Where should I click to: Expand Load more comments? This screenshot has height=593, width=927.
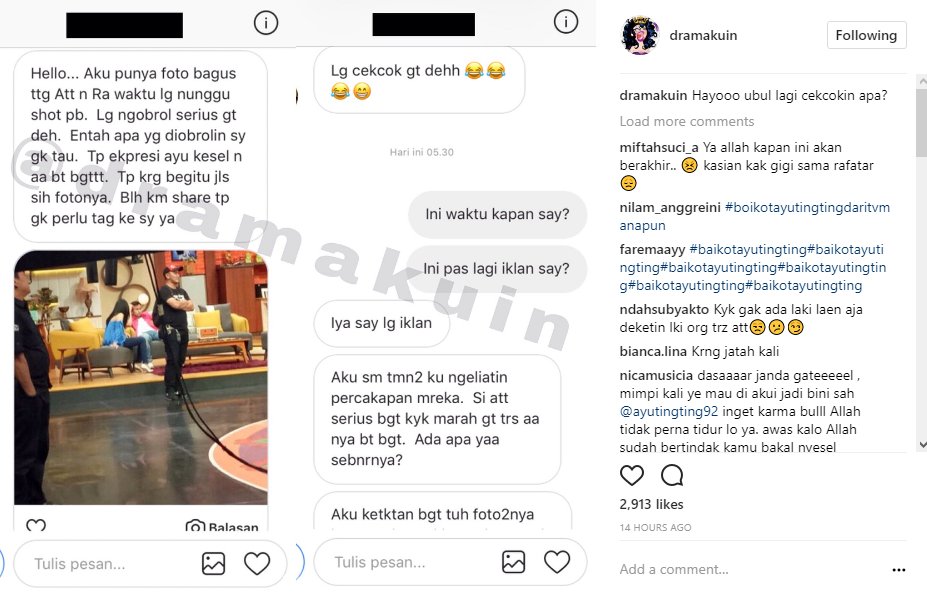coord(686,121)
